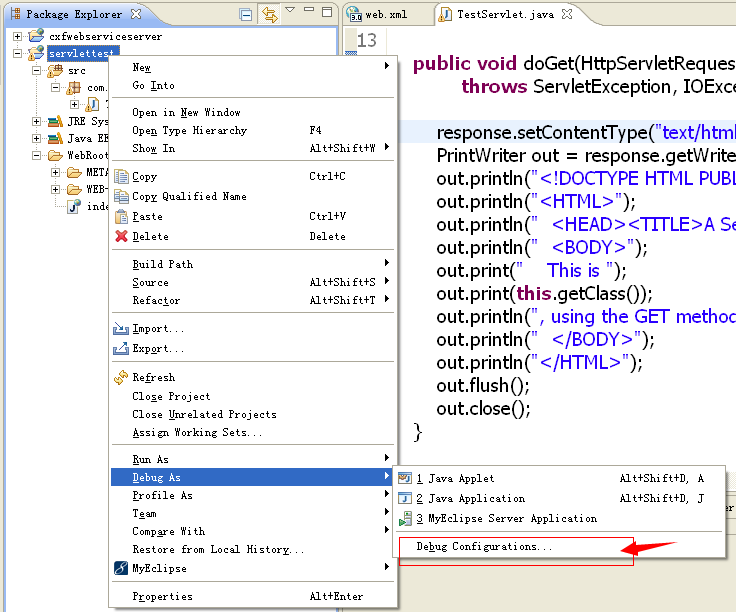This screenshot has height=612, width=736.
Task: Expand the JRE System Library node
Action: 37,122
